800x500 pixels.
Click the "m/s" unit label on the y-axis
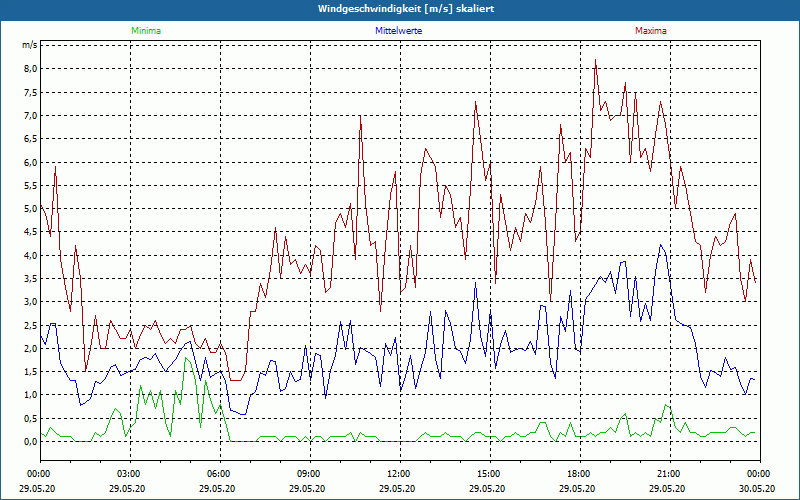[x=29, y=45]
